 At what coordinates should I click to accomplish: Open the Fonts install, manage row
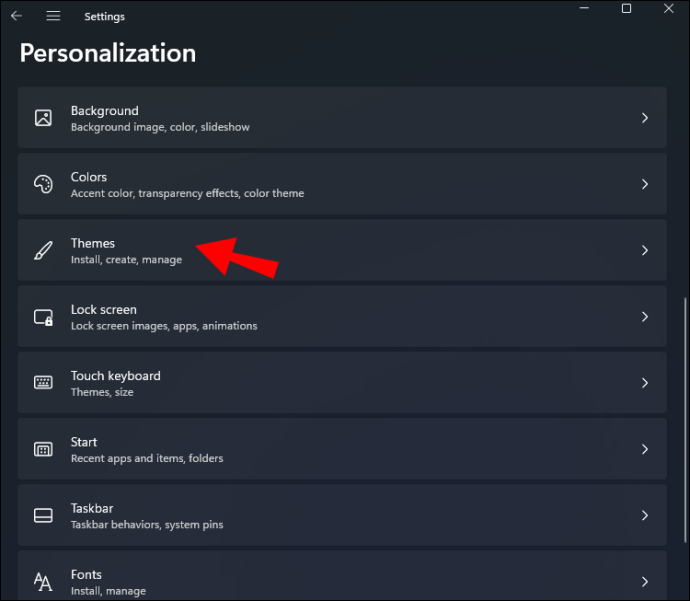(x=340, y=581)
